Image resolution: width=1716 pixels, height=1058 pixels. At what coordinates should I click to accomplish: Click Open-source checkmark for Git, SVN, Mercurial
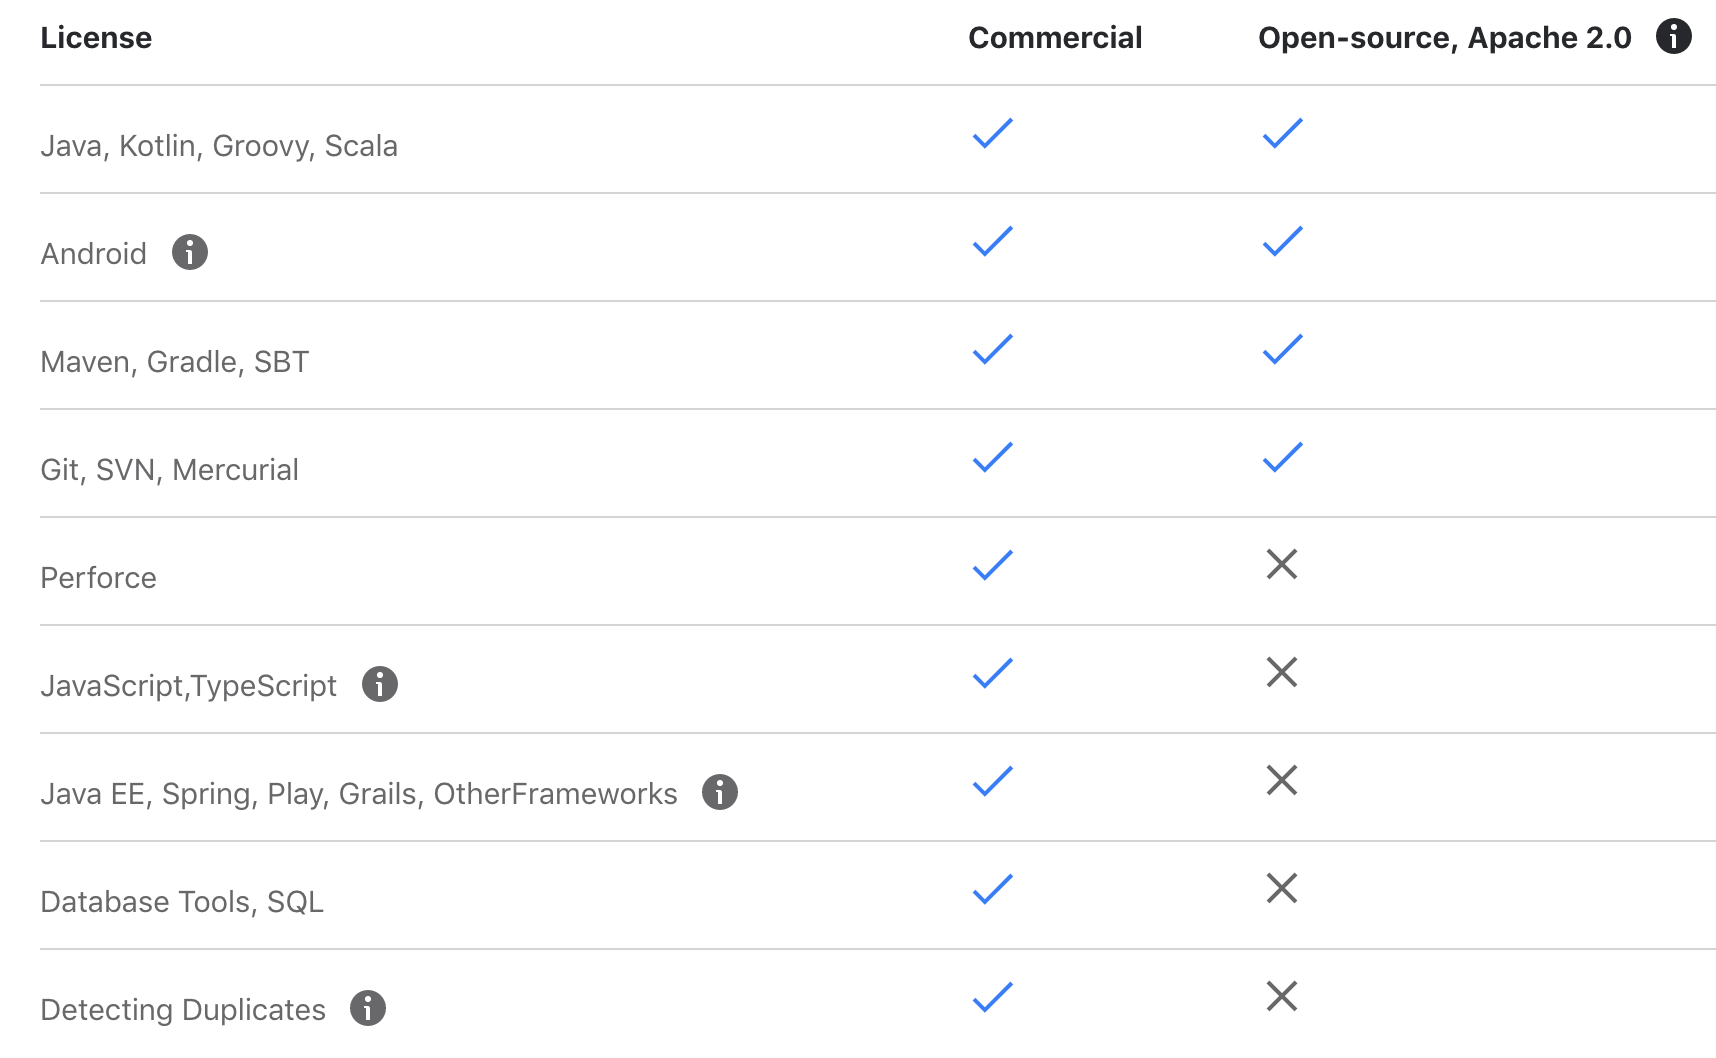(1283, 457)
